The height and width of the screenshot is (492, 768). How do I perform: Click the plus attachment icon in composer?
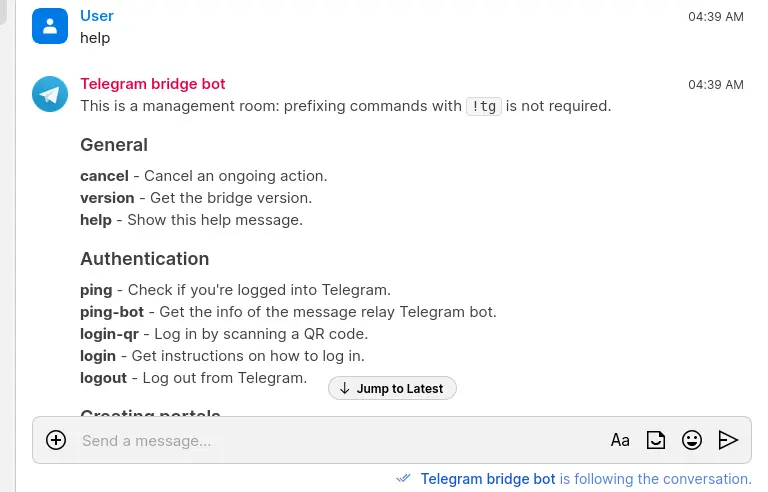point(56,440)
